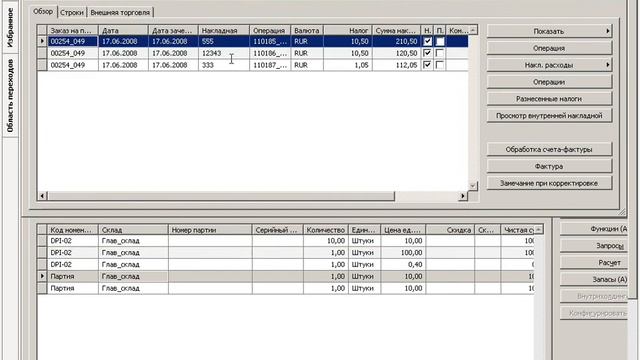640x360 pixels.
Task: Click the lower grid's scroll up arrow
Action: [x=539, y=230]
